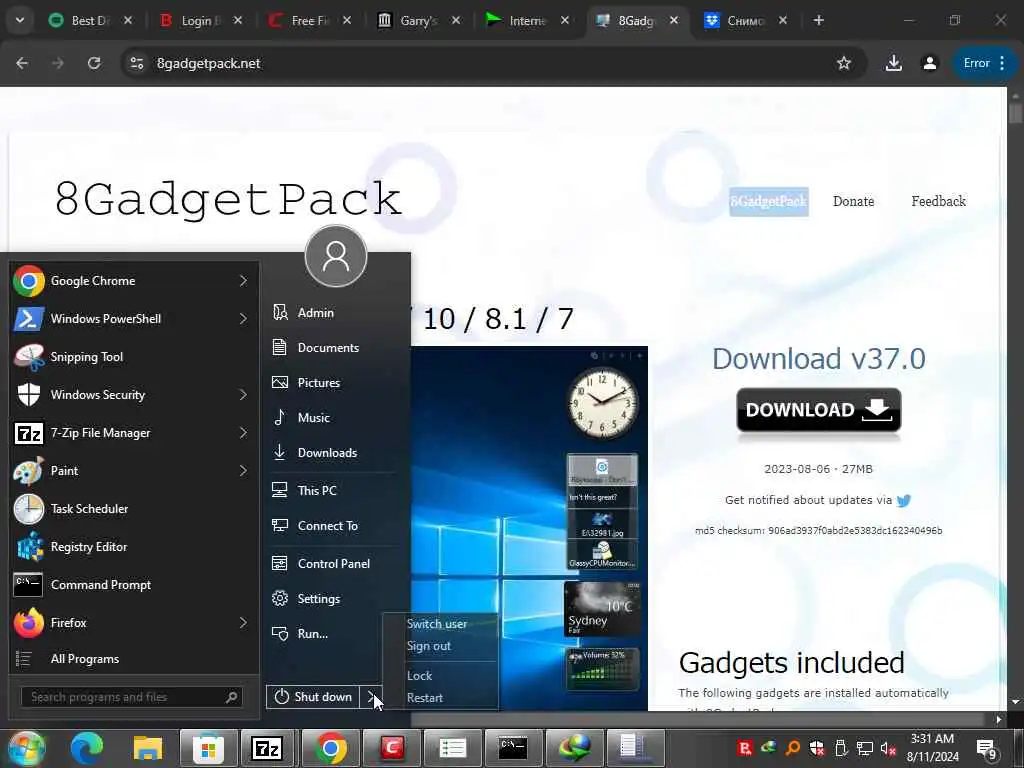Image resolution: width=1024 pixels, height=768 pixels.
Task: Open the Donate page link
Action: pyautogui.click(x=853, y=201)
